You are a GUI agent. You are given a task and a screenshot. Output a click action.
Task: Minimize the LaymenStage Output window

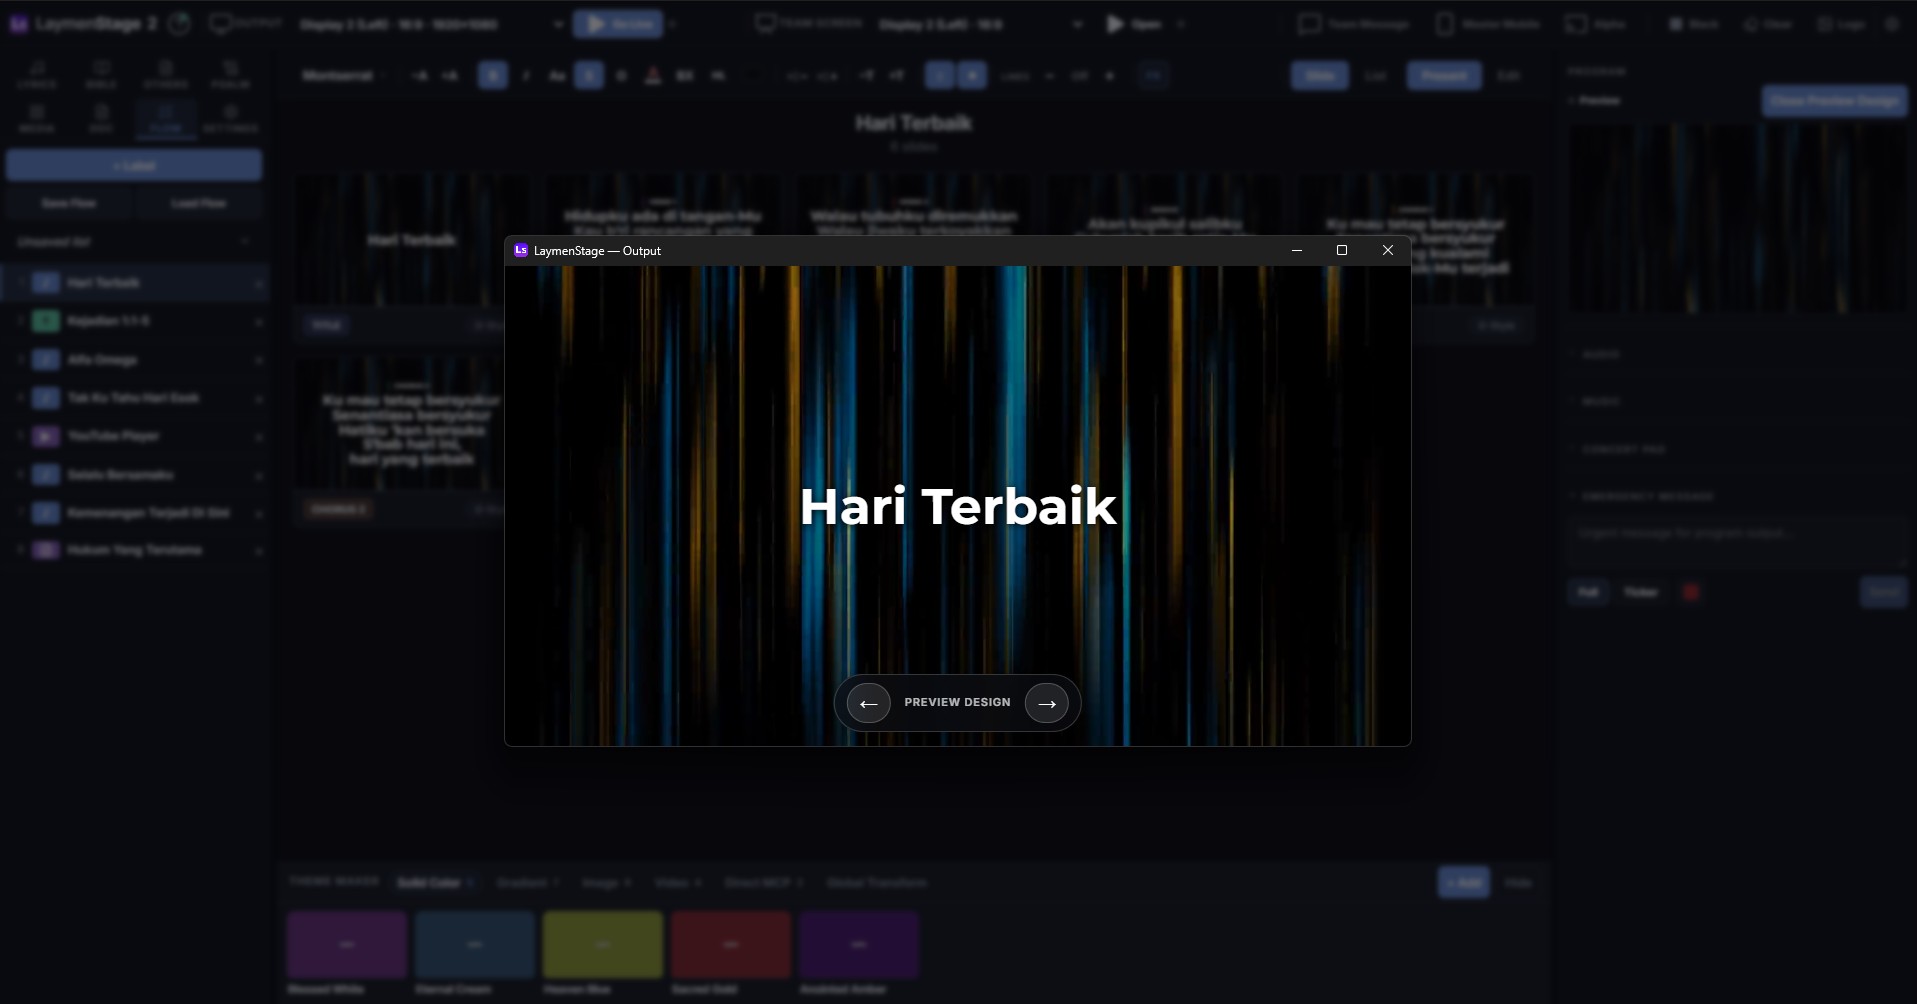1297,250
